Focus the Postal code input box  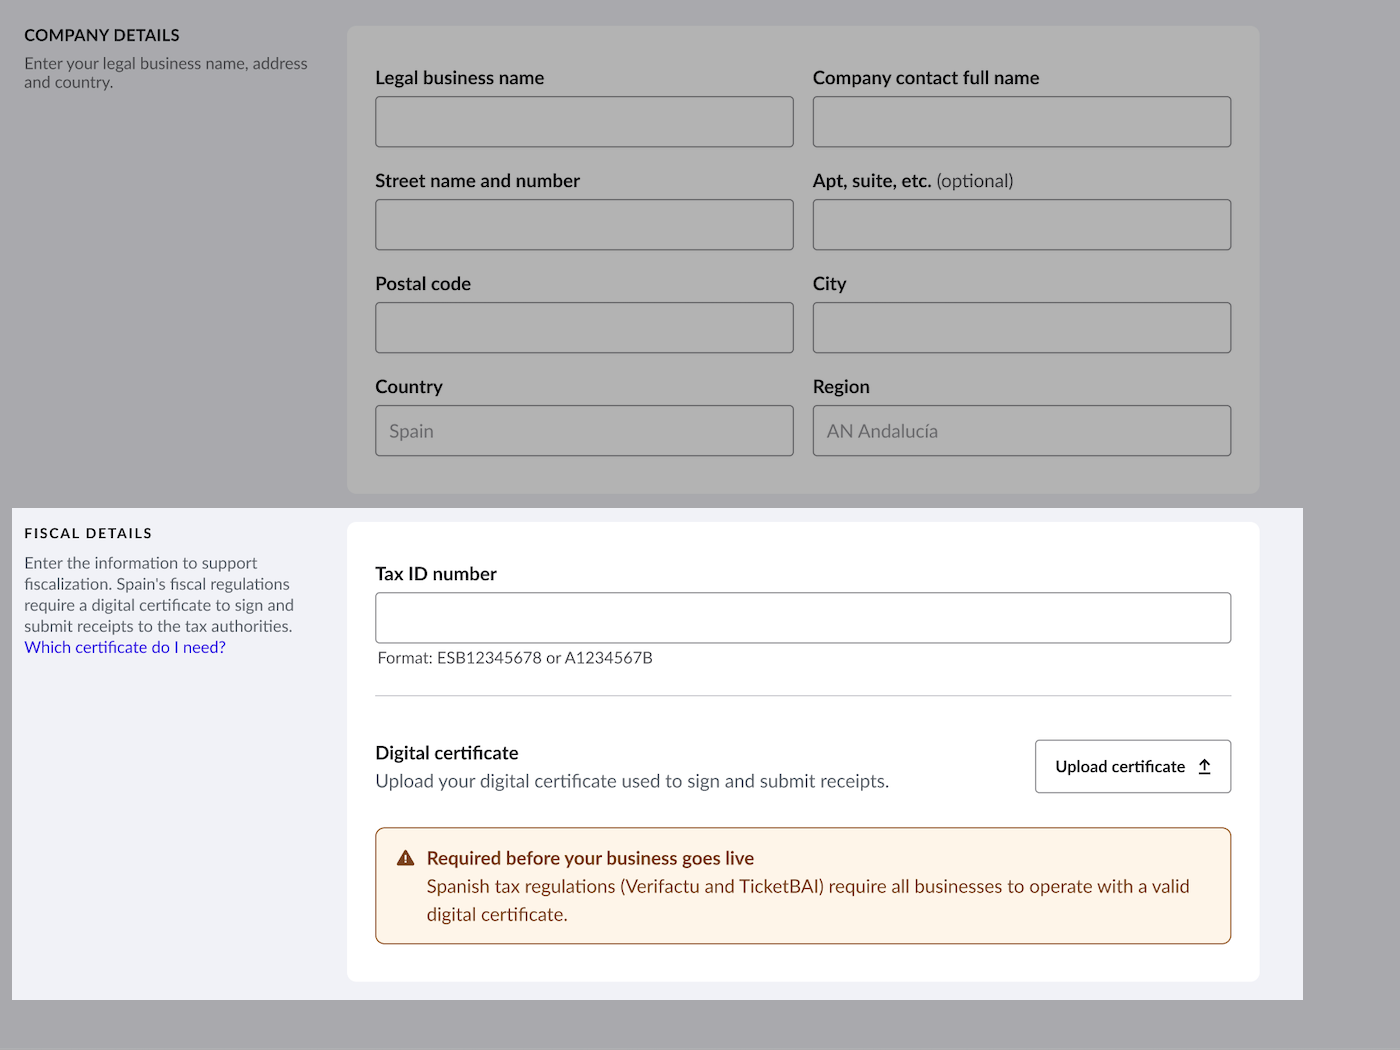point(584,328)
